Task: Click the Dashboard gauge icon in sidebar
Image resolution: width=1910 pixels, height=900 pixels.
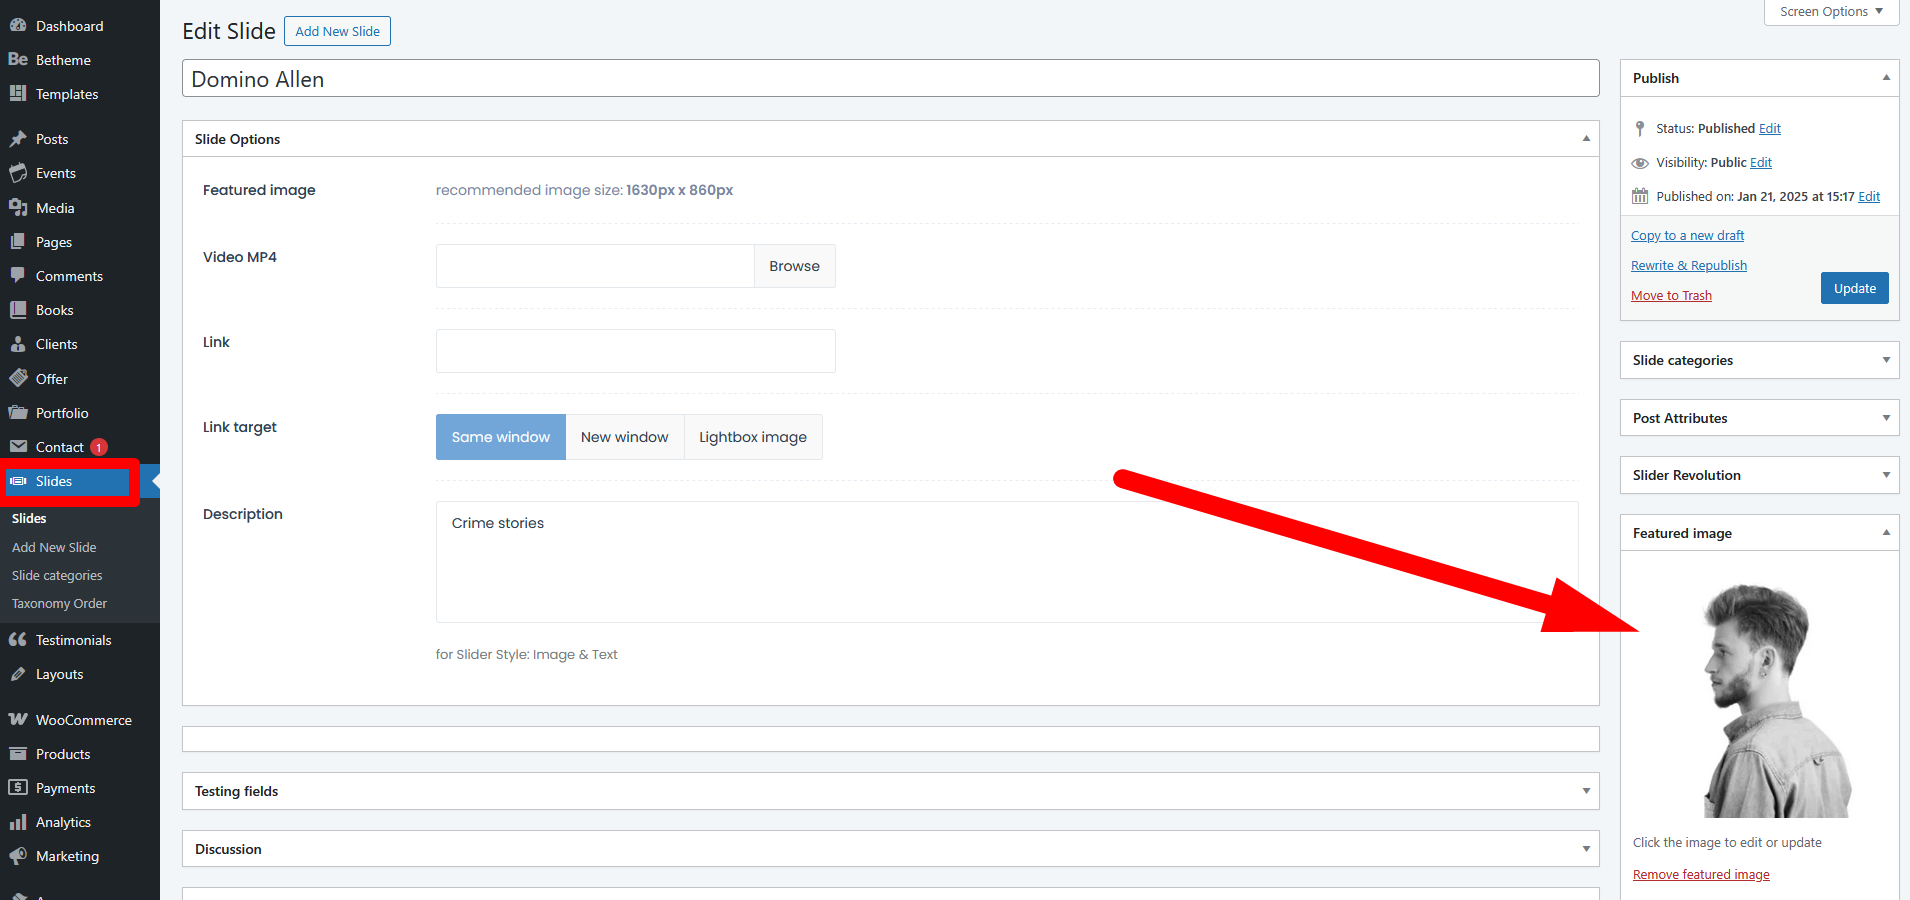Action: point(18,26)
